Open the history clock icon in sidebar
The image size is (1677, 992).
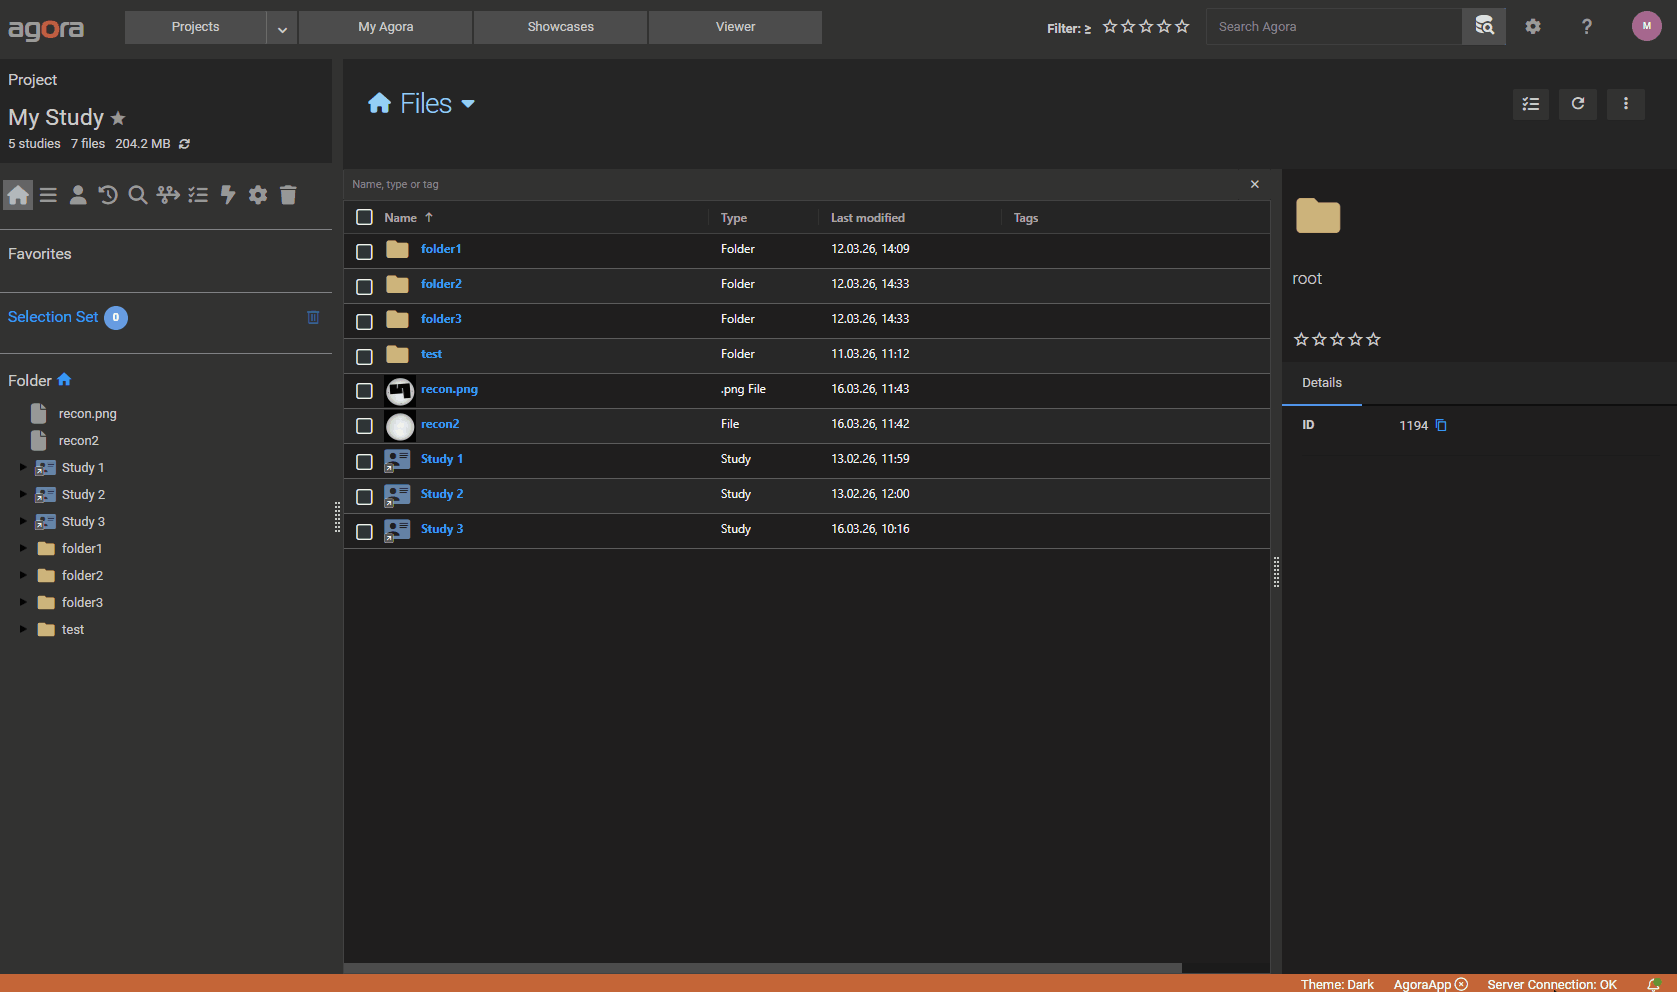(x=108, y=195)
